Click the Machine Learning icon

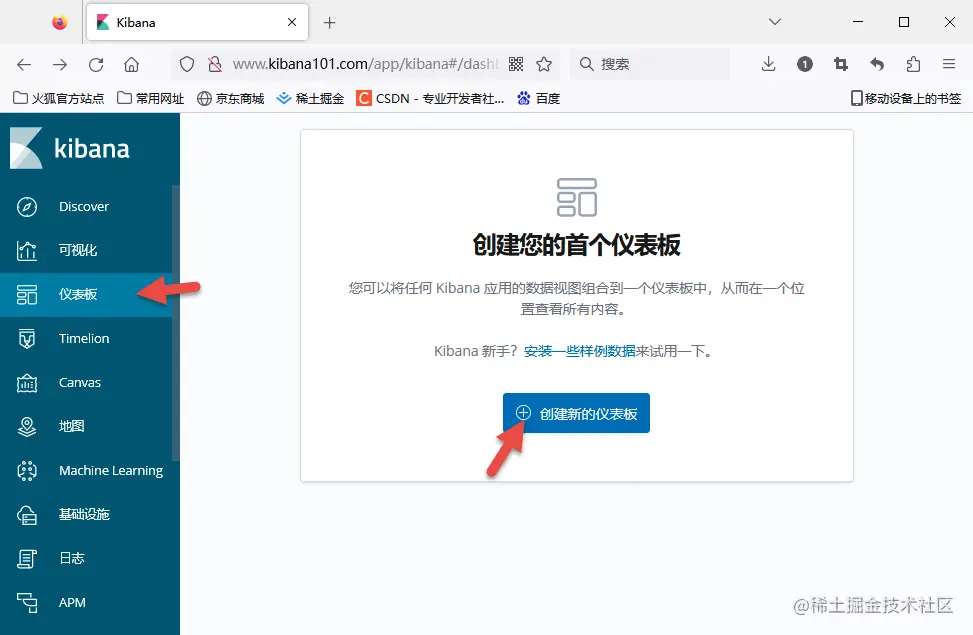click(27, 471)
